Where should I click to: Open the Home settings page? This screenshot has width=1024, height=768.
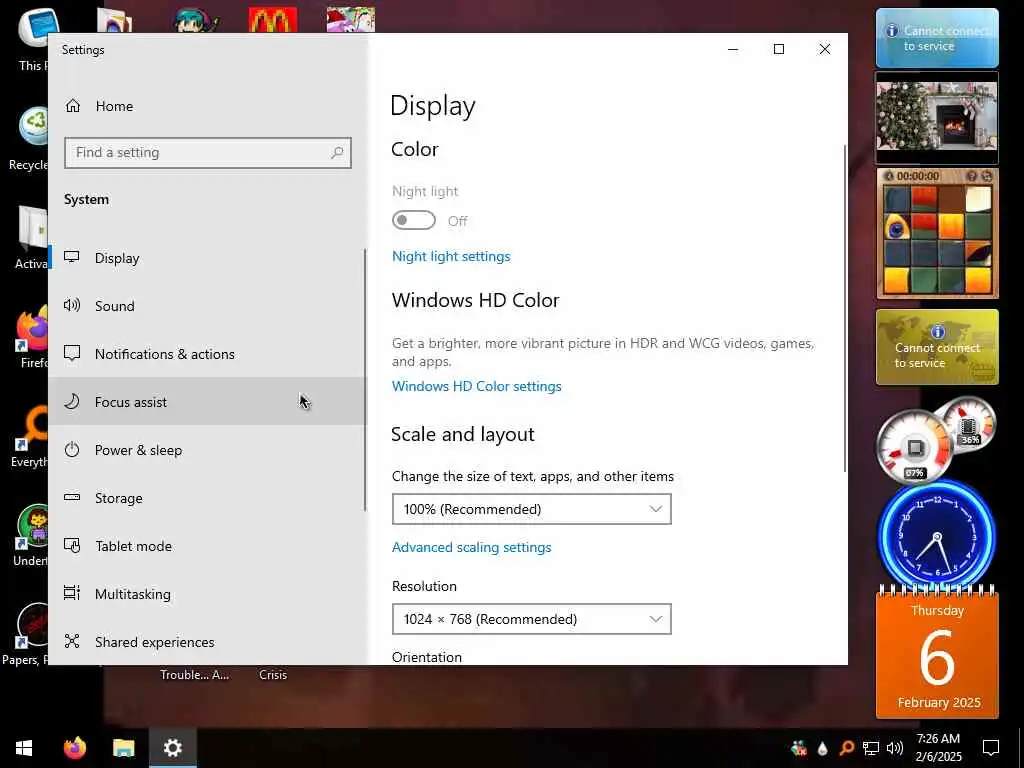point(206,106)
